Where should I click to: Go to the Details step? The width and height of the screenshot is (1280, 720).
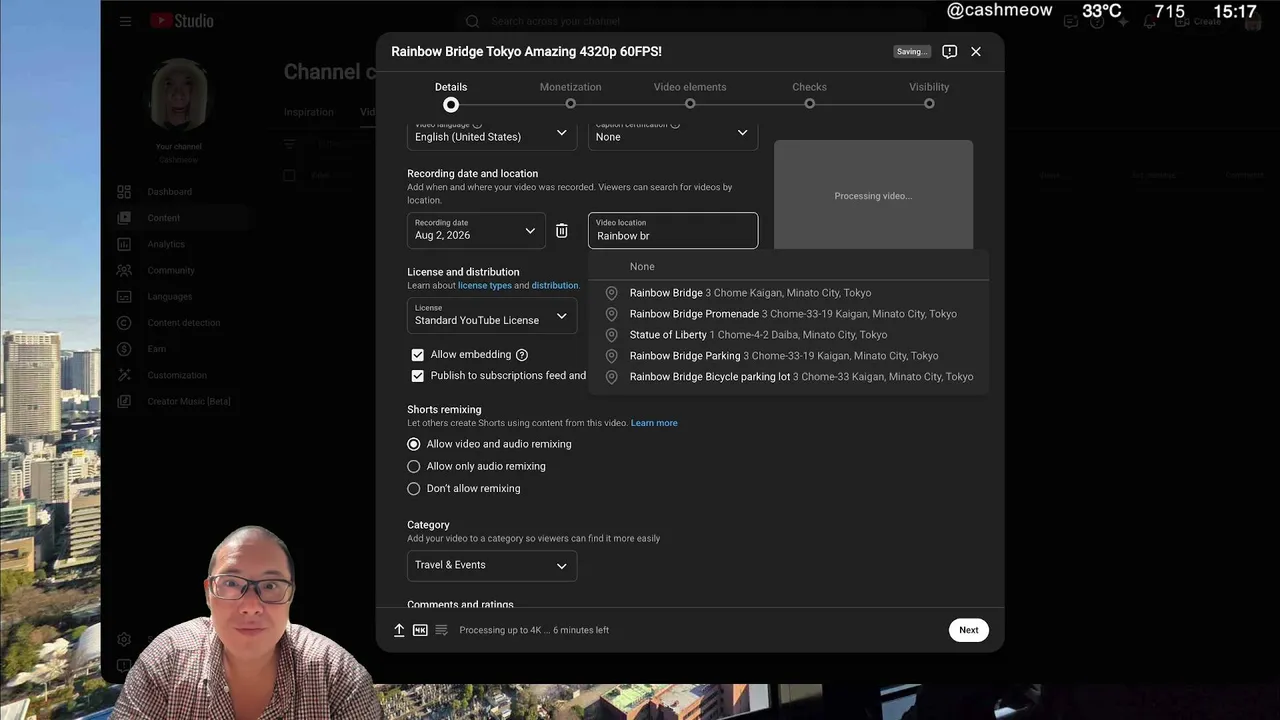[451, 94]
